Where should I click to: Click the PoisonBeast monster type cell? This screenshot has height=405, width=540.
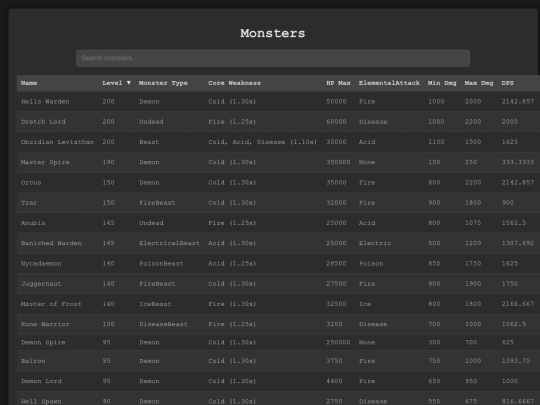tap(161, 263)
